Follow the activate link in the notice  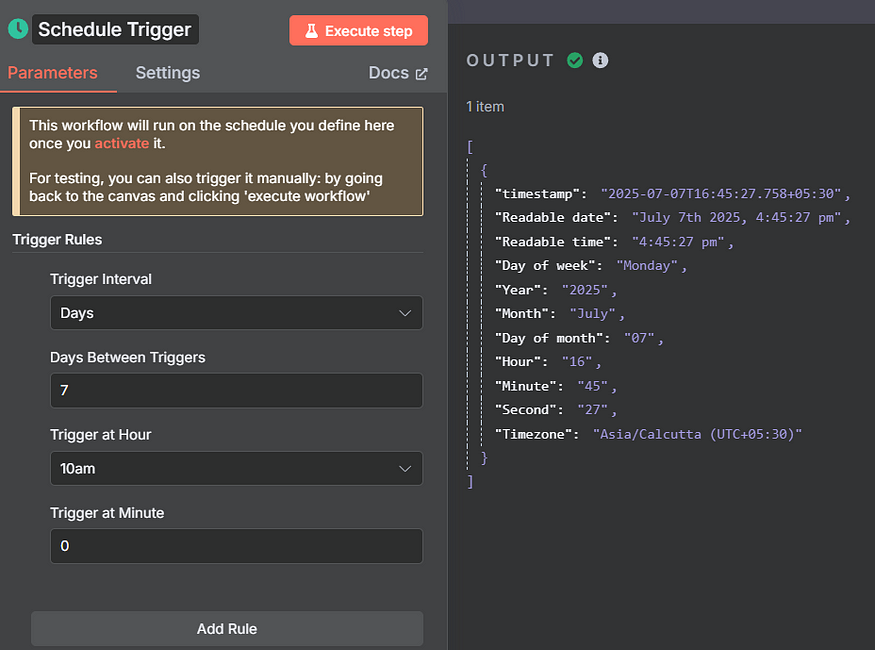[122, 143]
